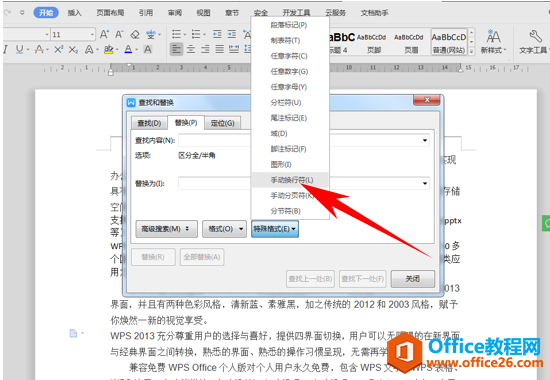Decrease font size with the A- icon
The image size is (550, 380).
[x=119, y=34]
